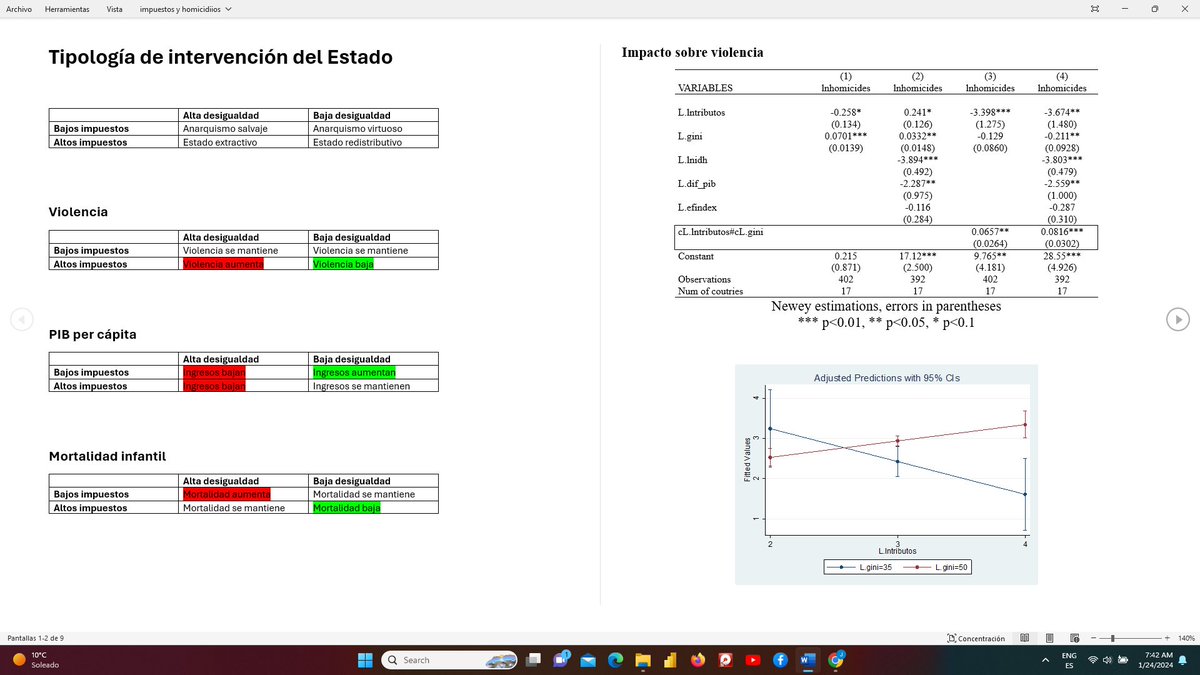Open Power BI from taskbar
This screenshot has width=1200, height=675.
click(x=671, y=660)
